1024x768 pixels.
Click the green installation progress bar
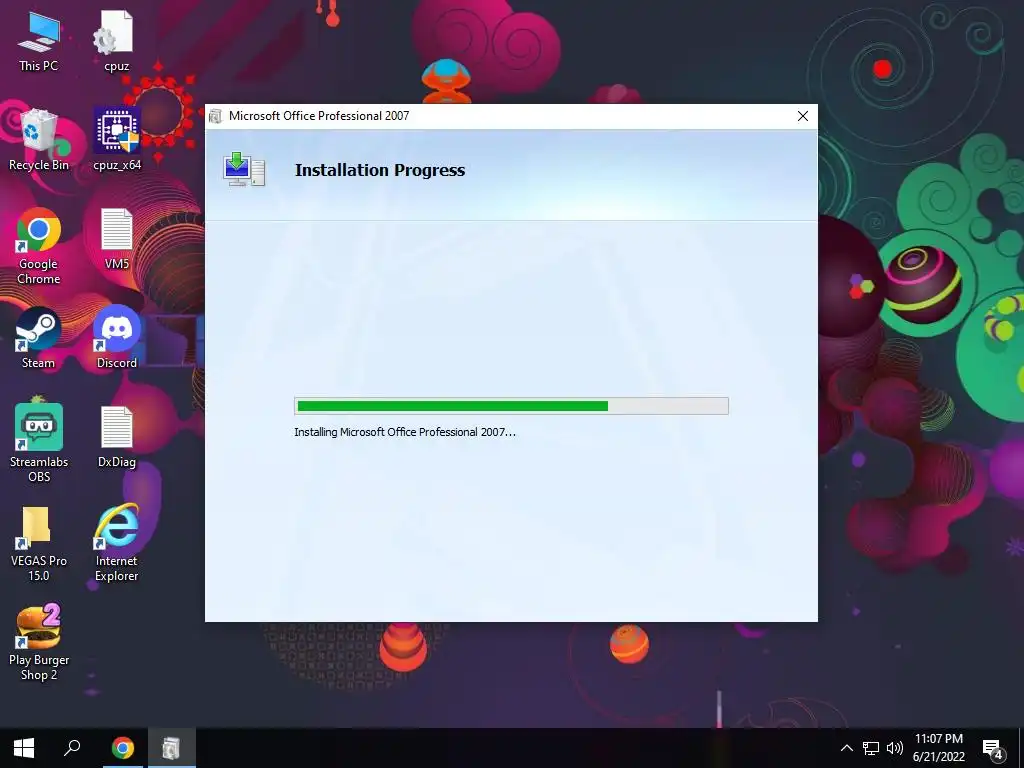[511, 406]
